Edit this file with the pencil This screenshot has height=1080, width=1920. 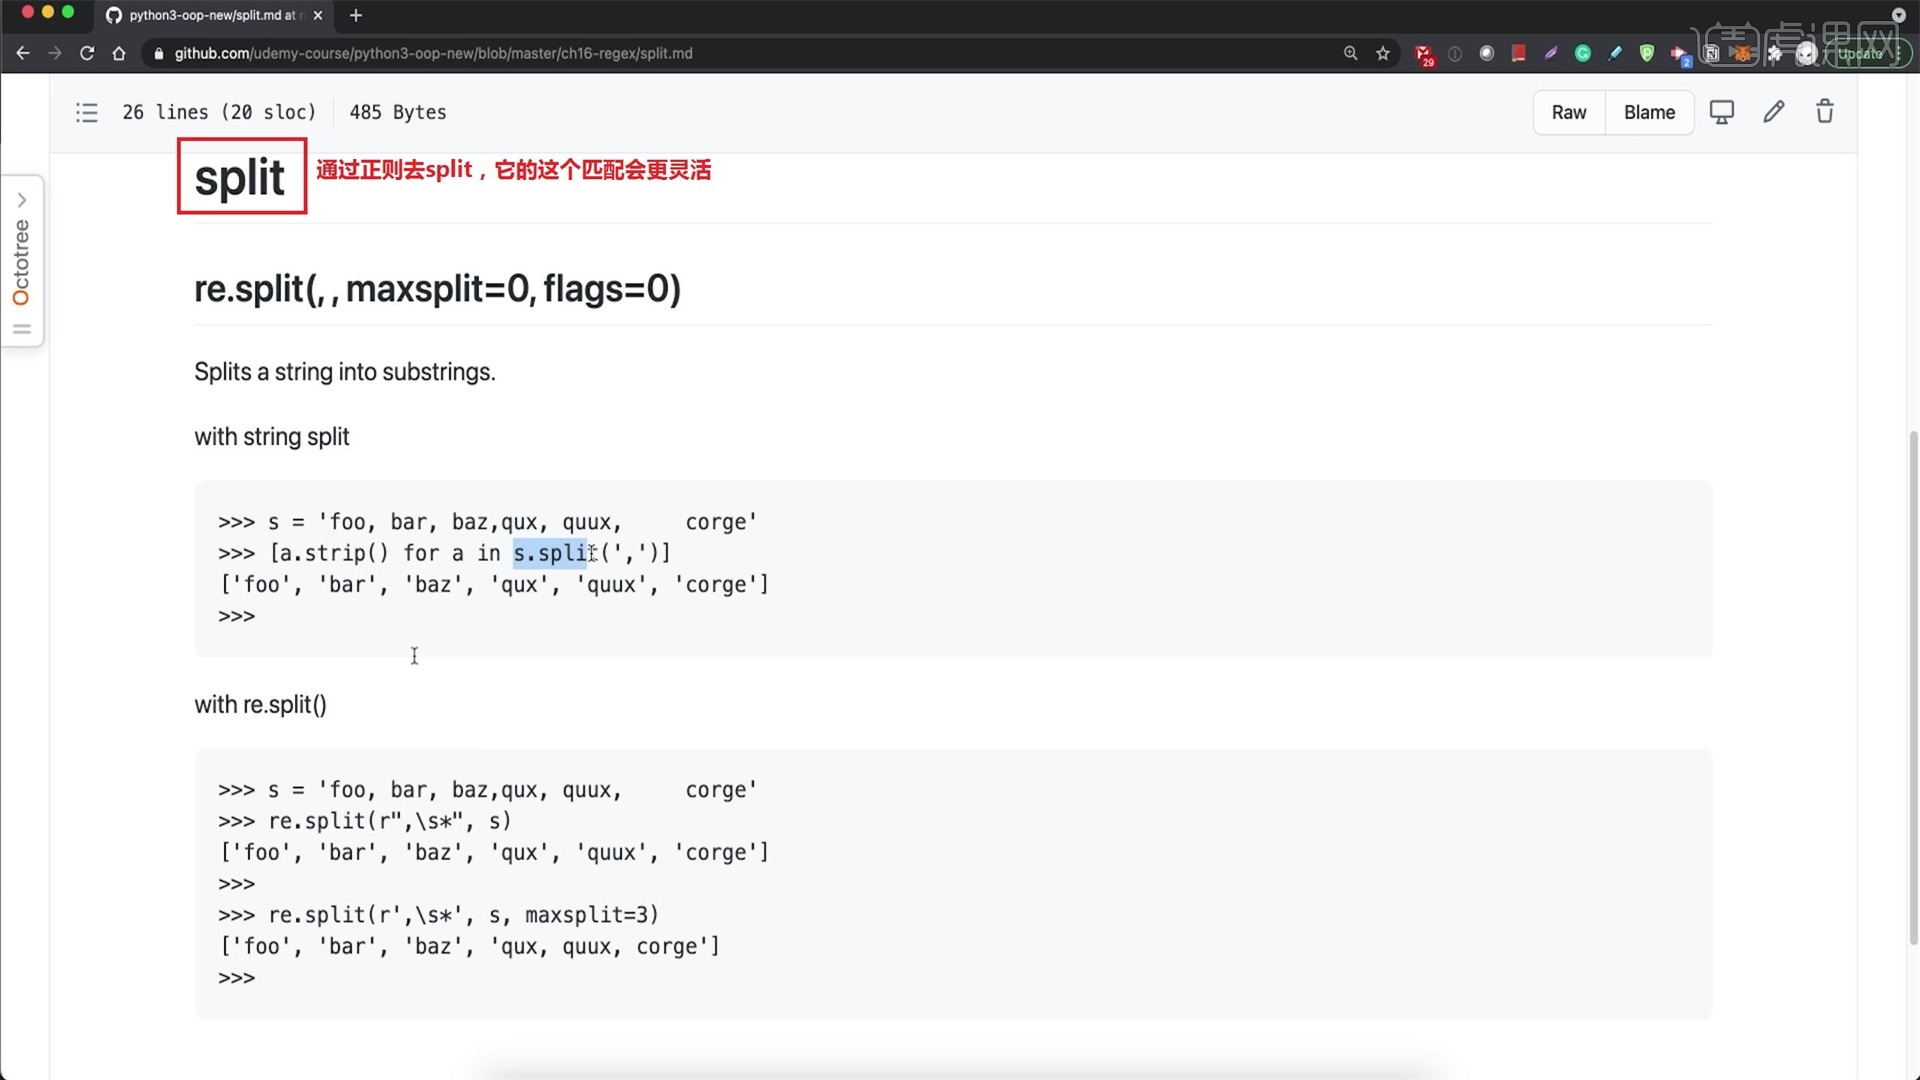1773,112
